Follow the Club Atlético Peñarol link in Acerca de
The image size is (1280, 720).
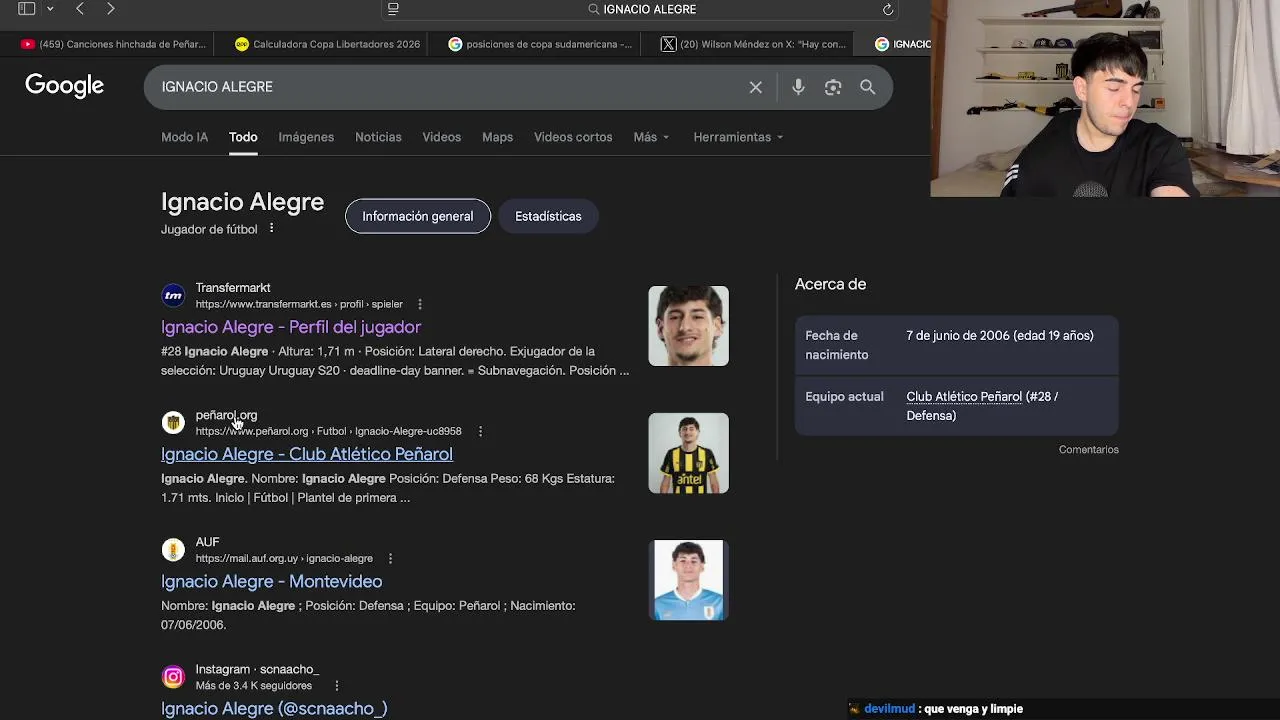964,396
